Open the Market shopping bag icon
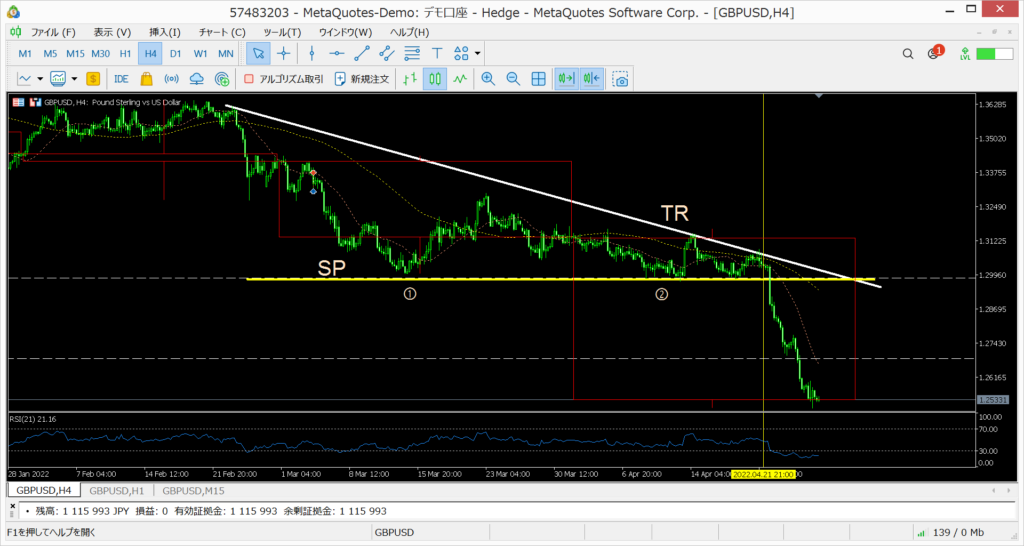1024x546 pixels. (146, 78)
